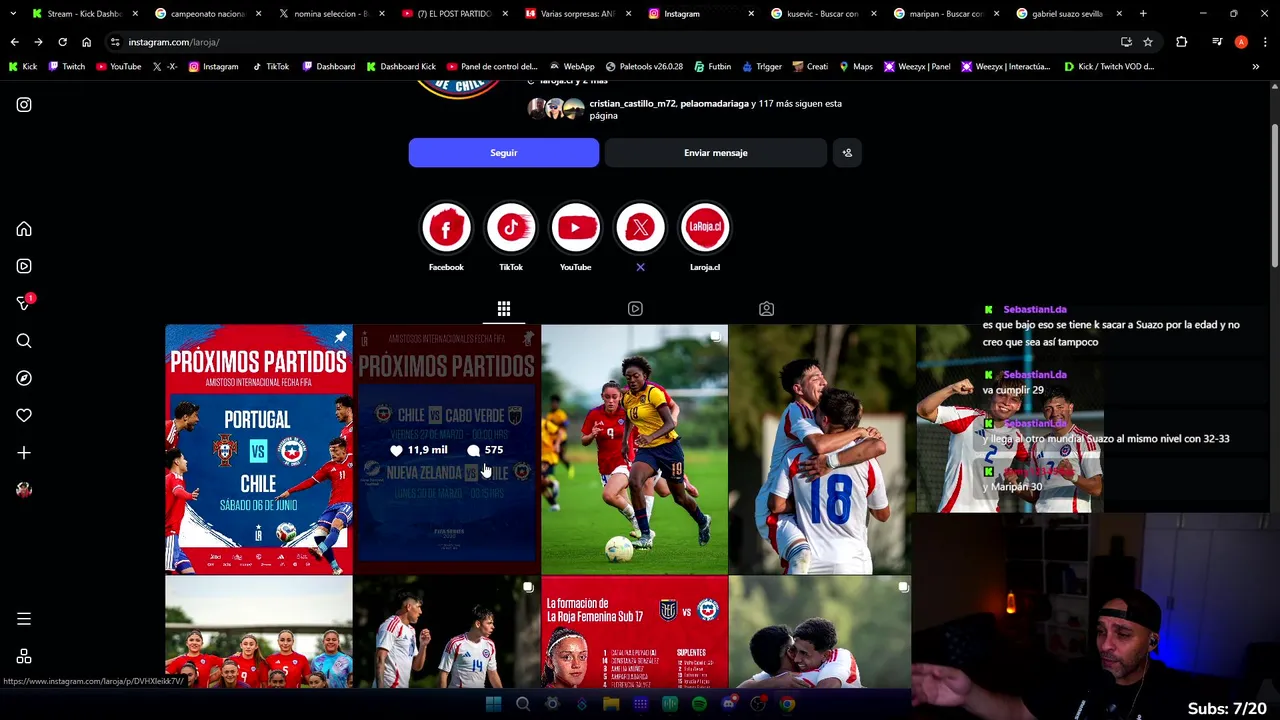Open your profile avatar in the sidebar
The image size is (1280, 720).
(x=24, y=490)
